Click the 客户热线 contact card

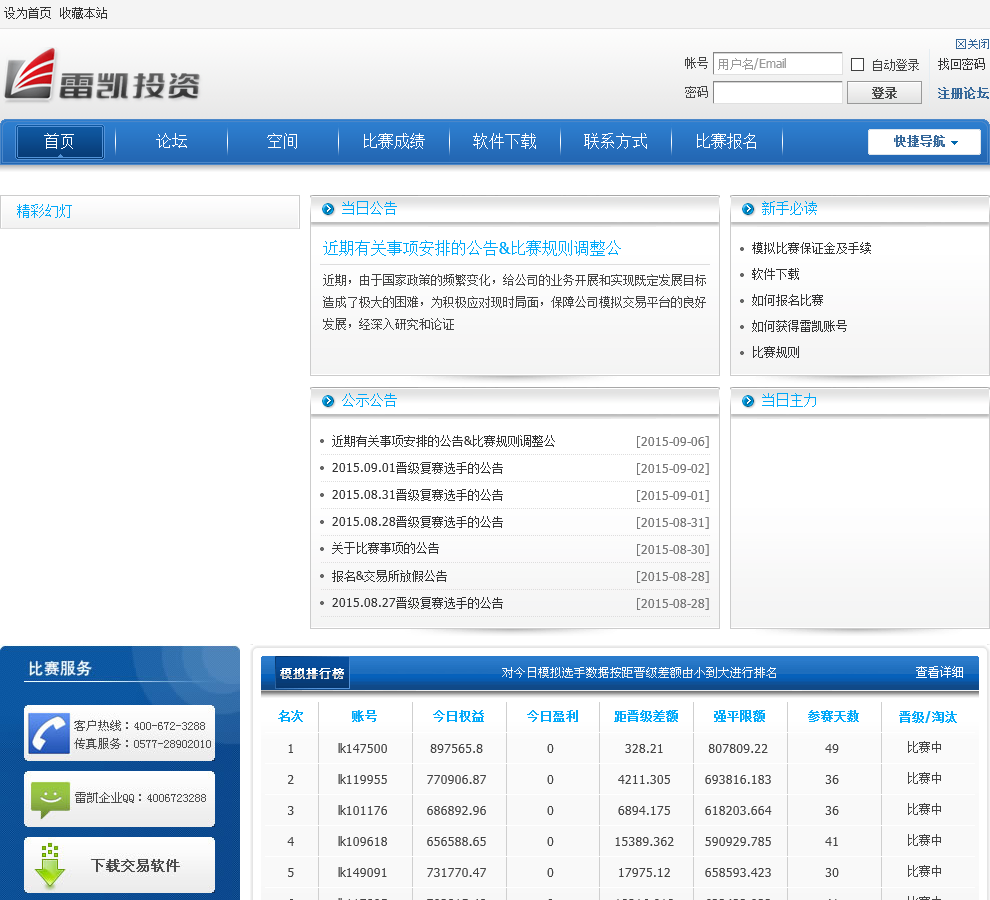tap(119, 733)
